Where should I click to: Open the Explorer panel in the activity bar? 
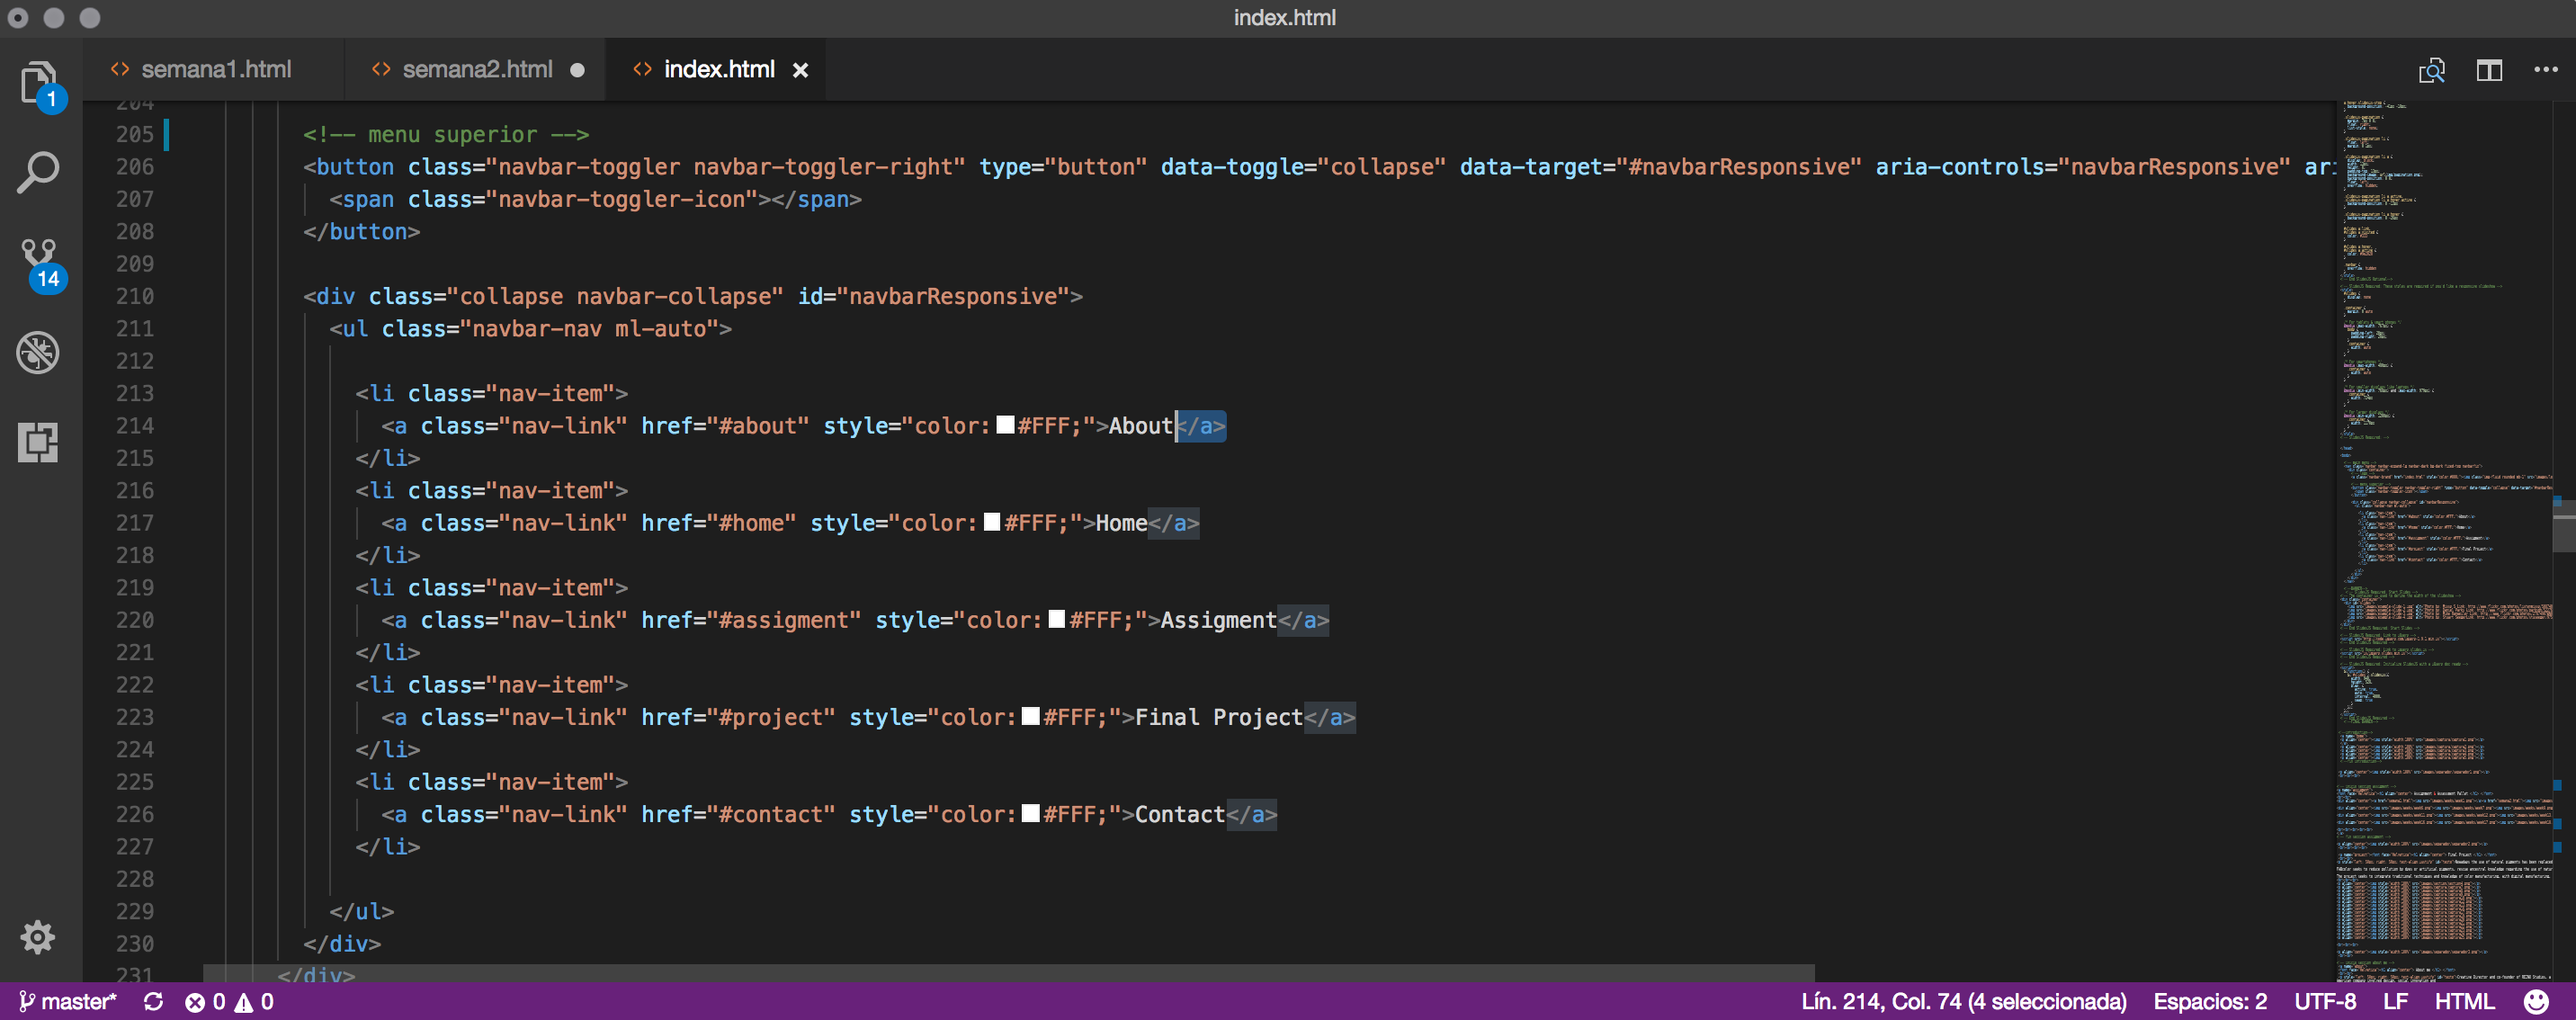pos(38,82)
